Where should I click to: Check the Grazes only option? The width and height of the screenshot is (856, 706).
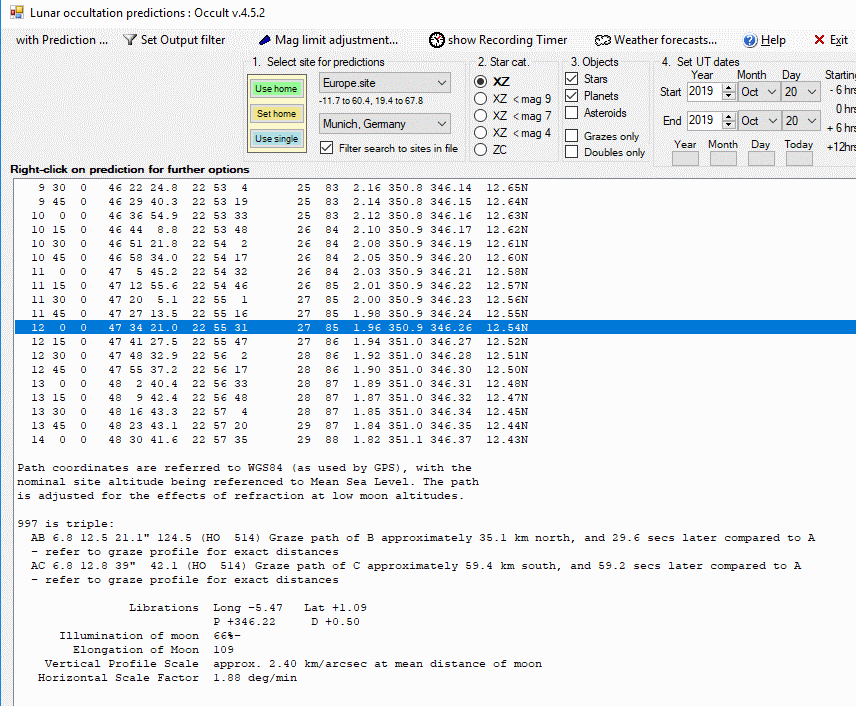click(572, 136)
